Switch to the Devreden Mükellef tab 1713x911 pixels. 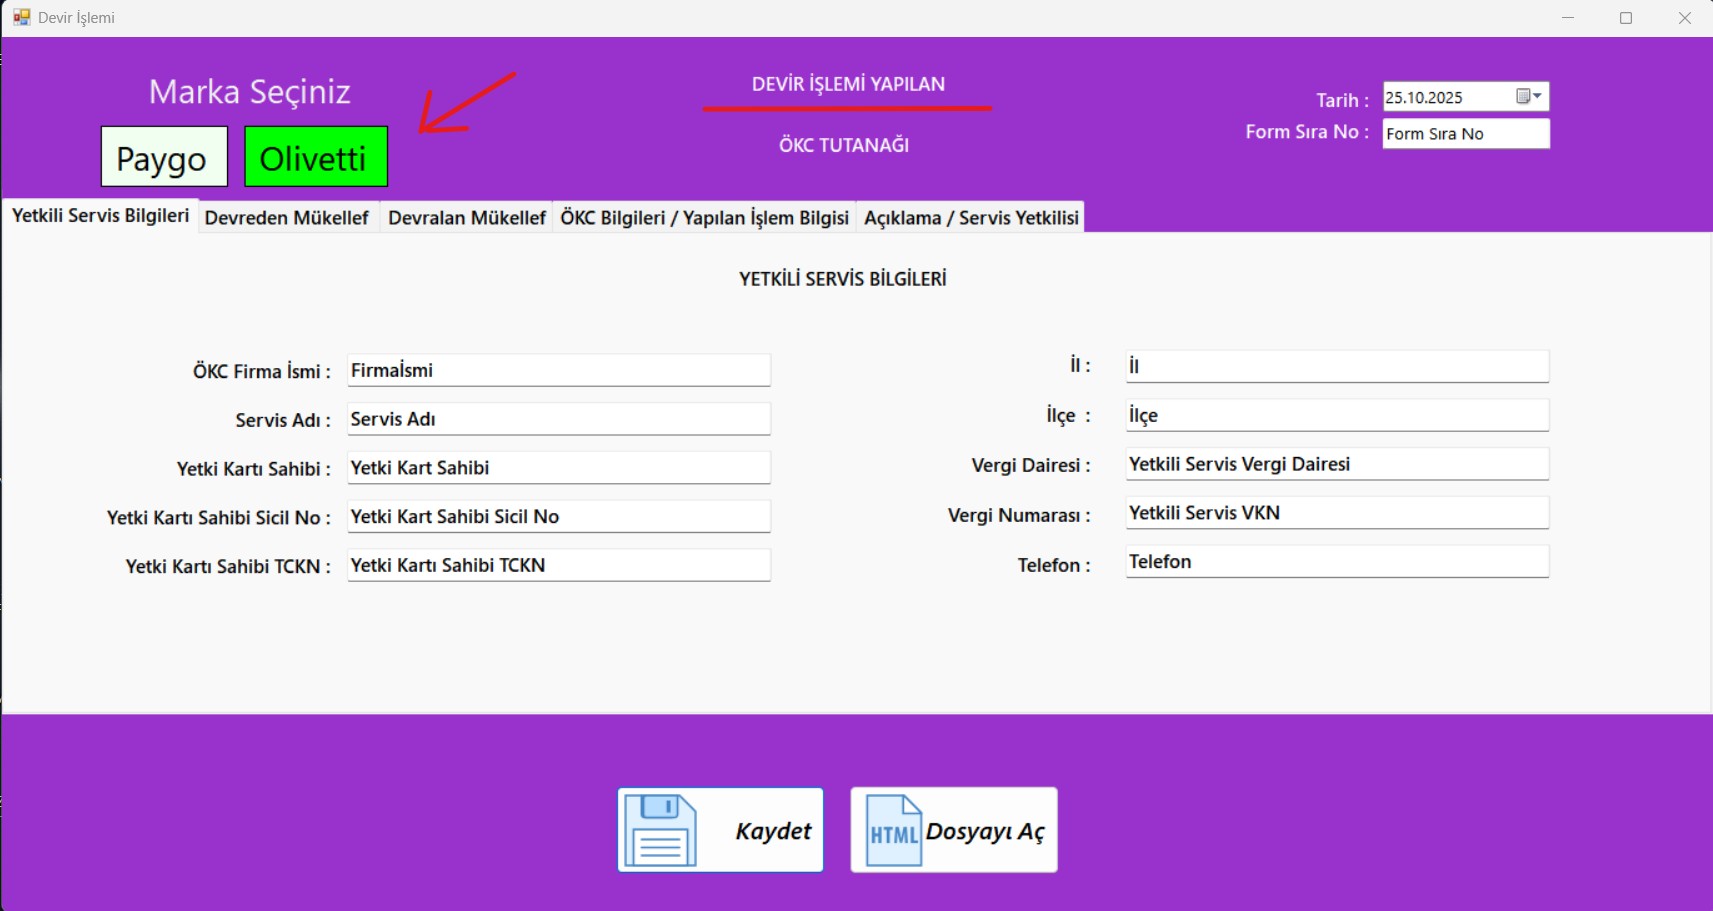pos(286,218)
